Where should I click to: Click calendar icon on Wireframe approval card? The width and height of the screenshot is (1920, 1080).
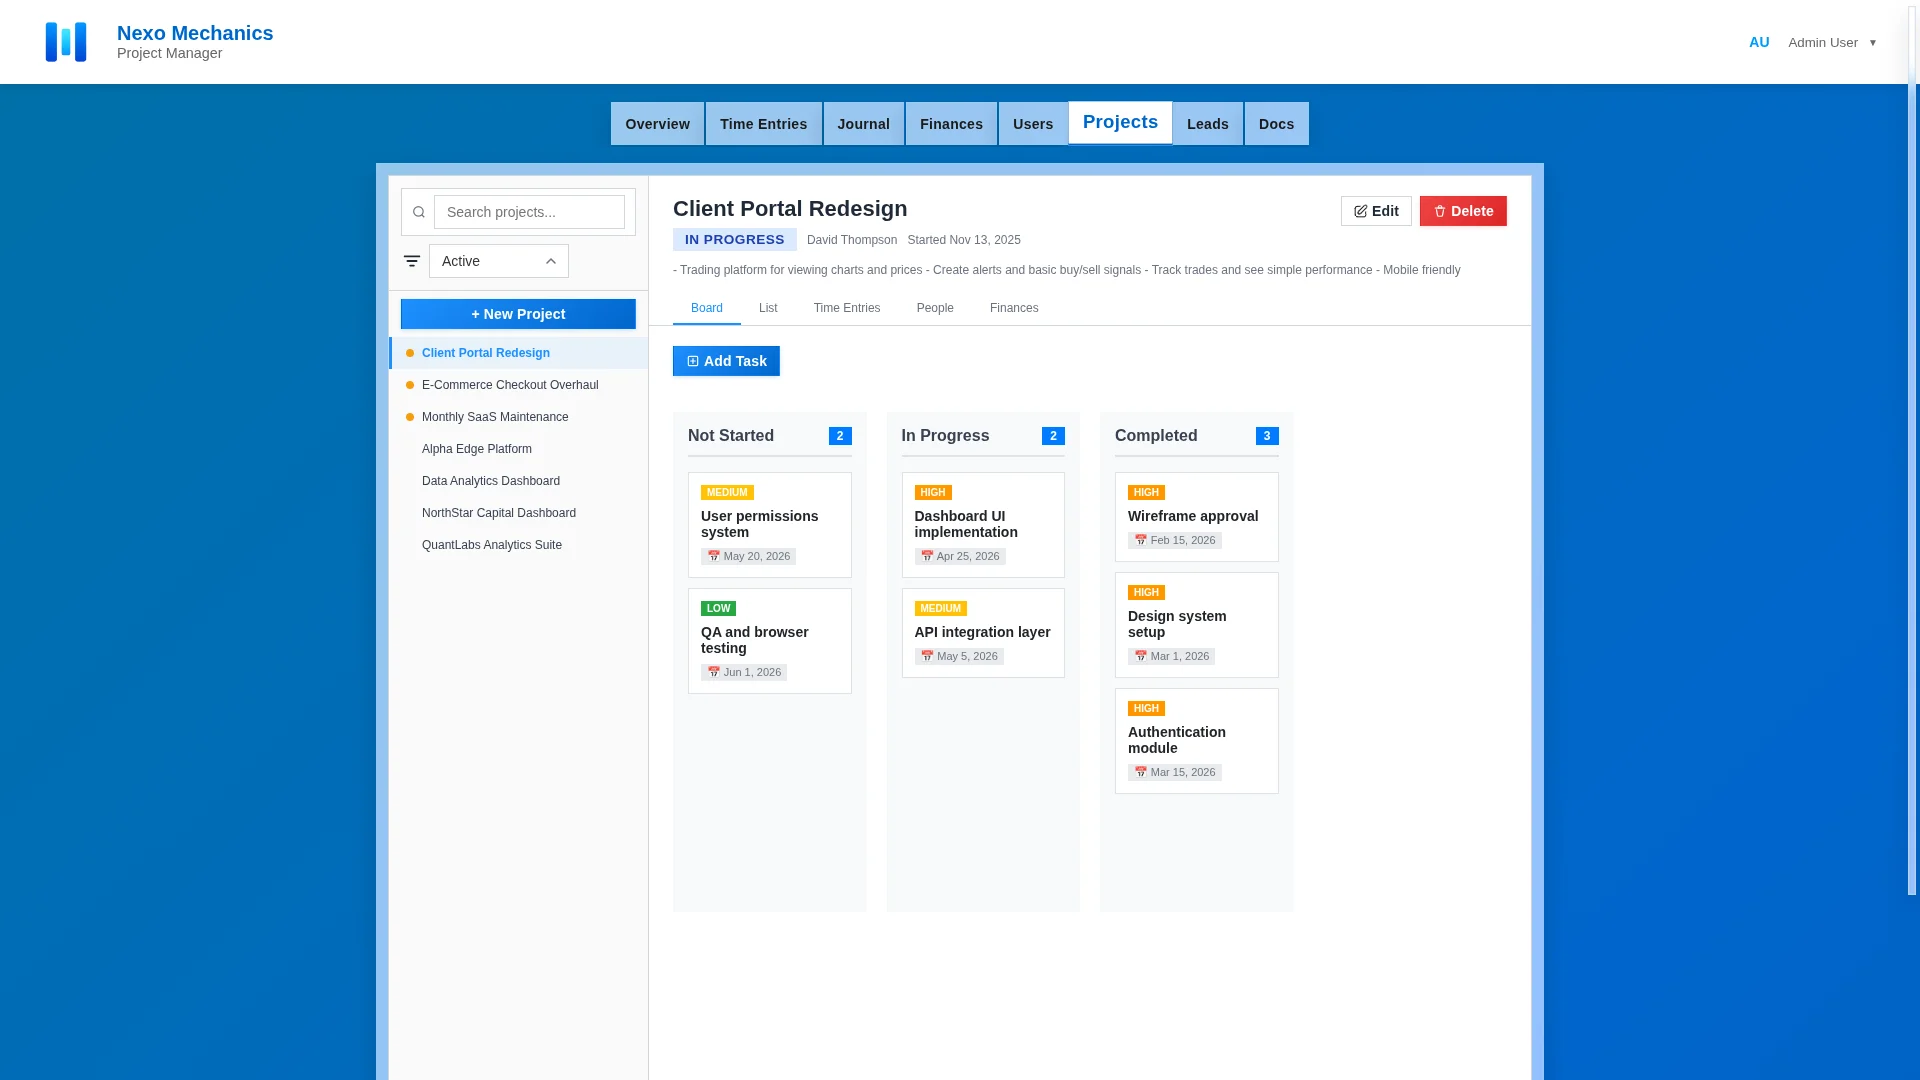[1141, 540]
